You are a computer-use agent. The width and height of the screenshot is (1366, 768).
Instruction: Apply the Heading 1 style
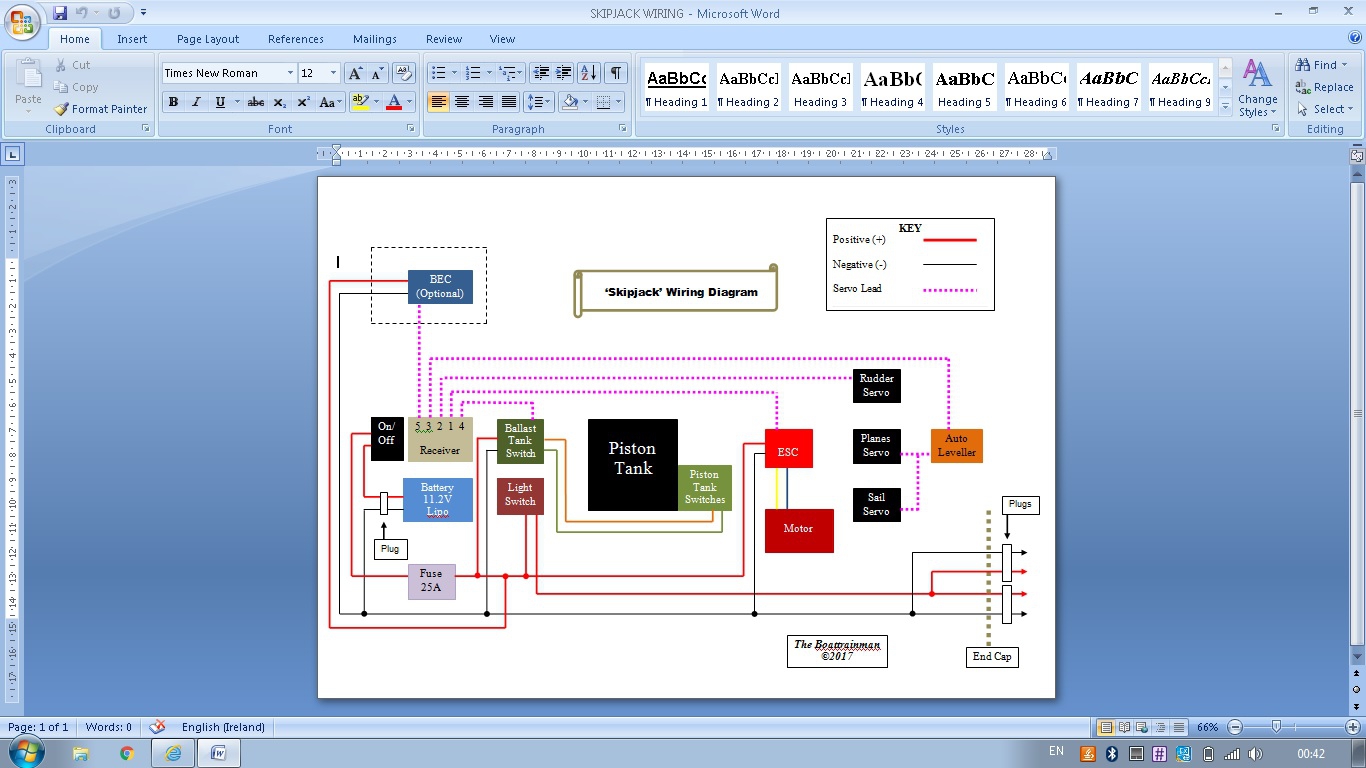pyautogui.click(x=676, y=88)
